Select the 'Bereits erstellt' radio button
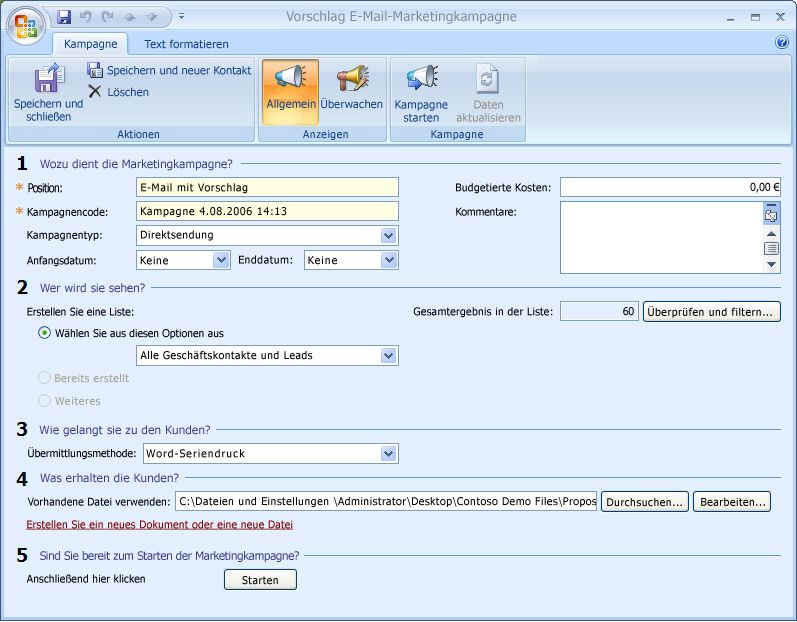Viewport: 797px width, 622px height. coord(44,378)
